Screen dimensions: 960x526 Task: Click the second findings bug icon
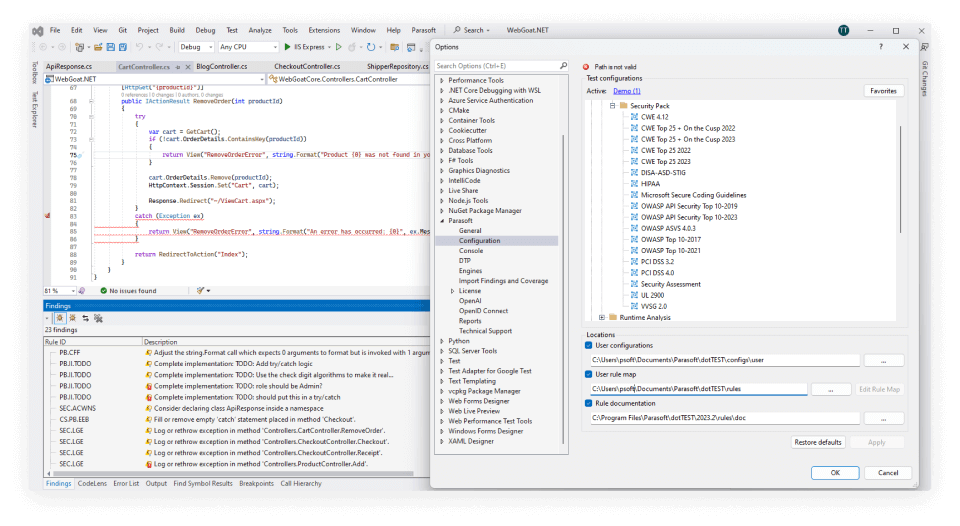(x=73, y=318)
